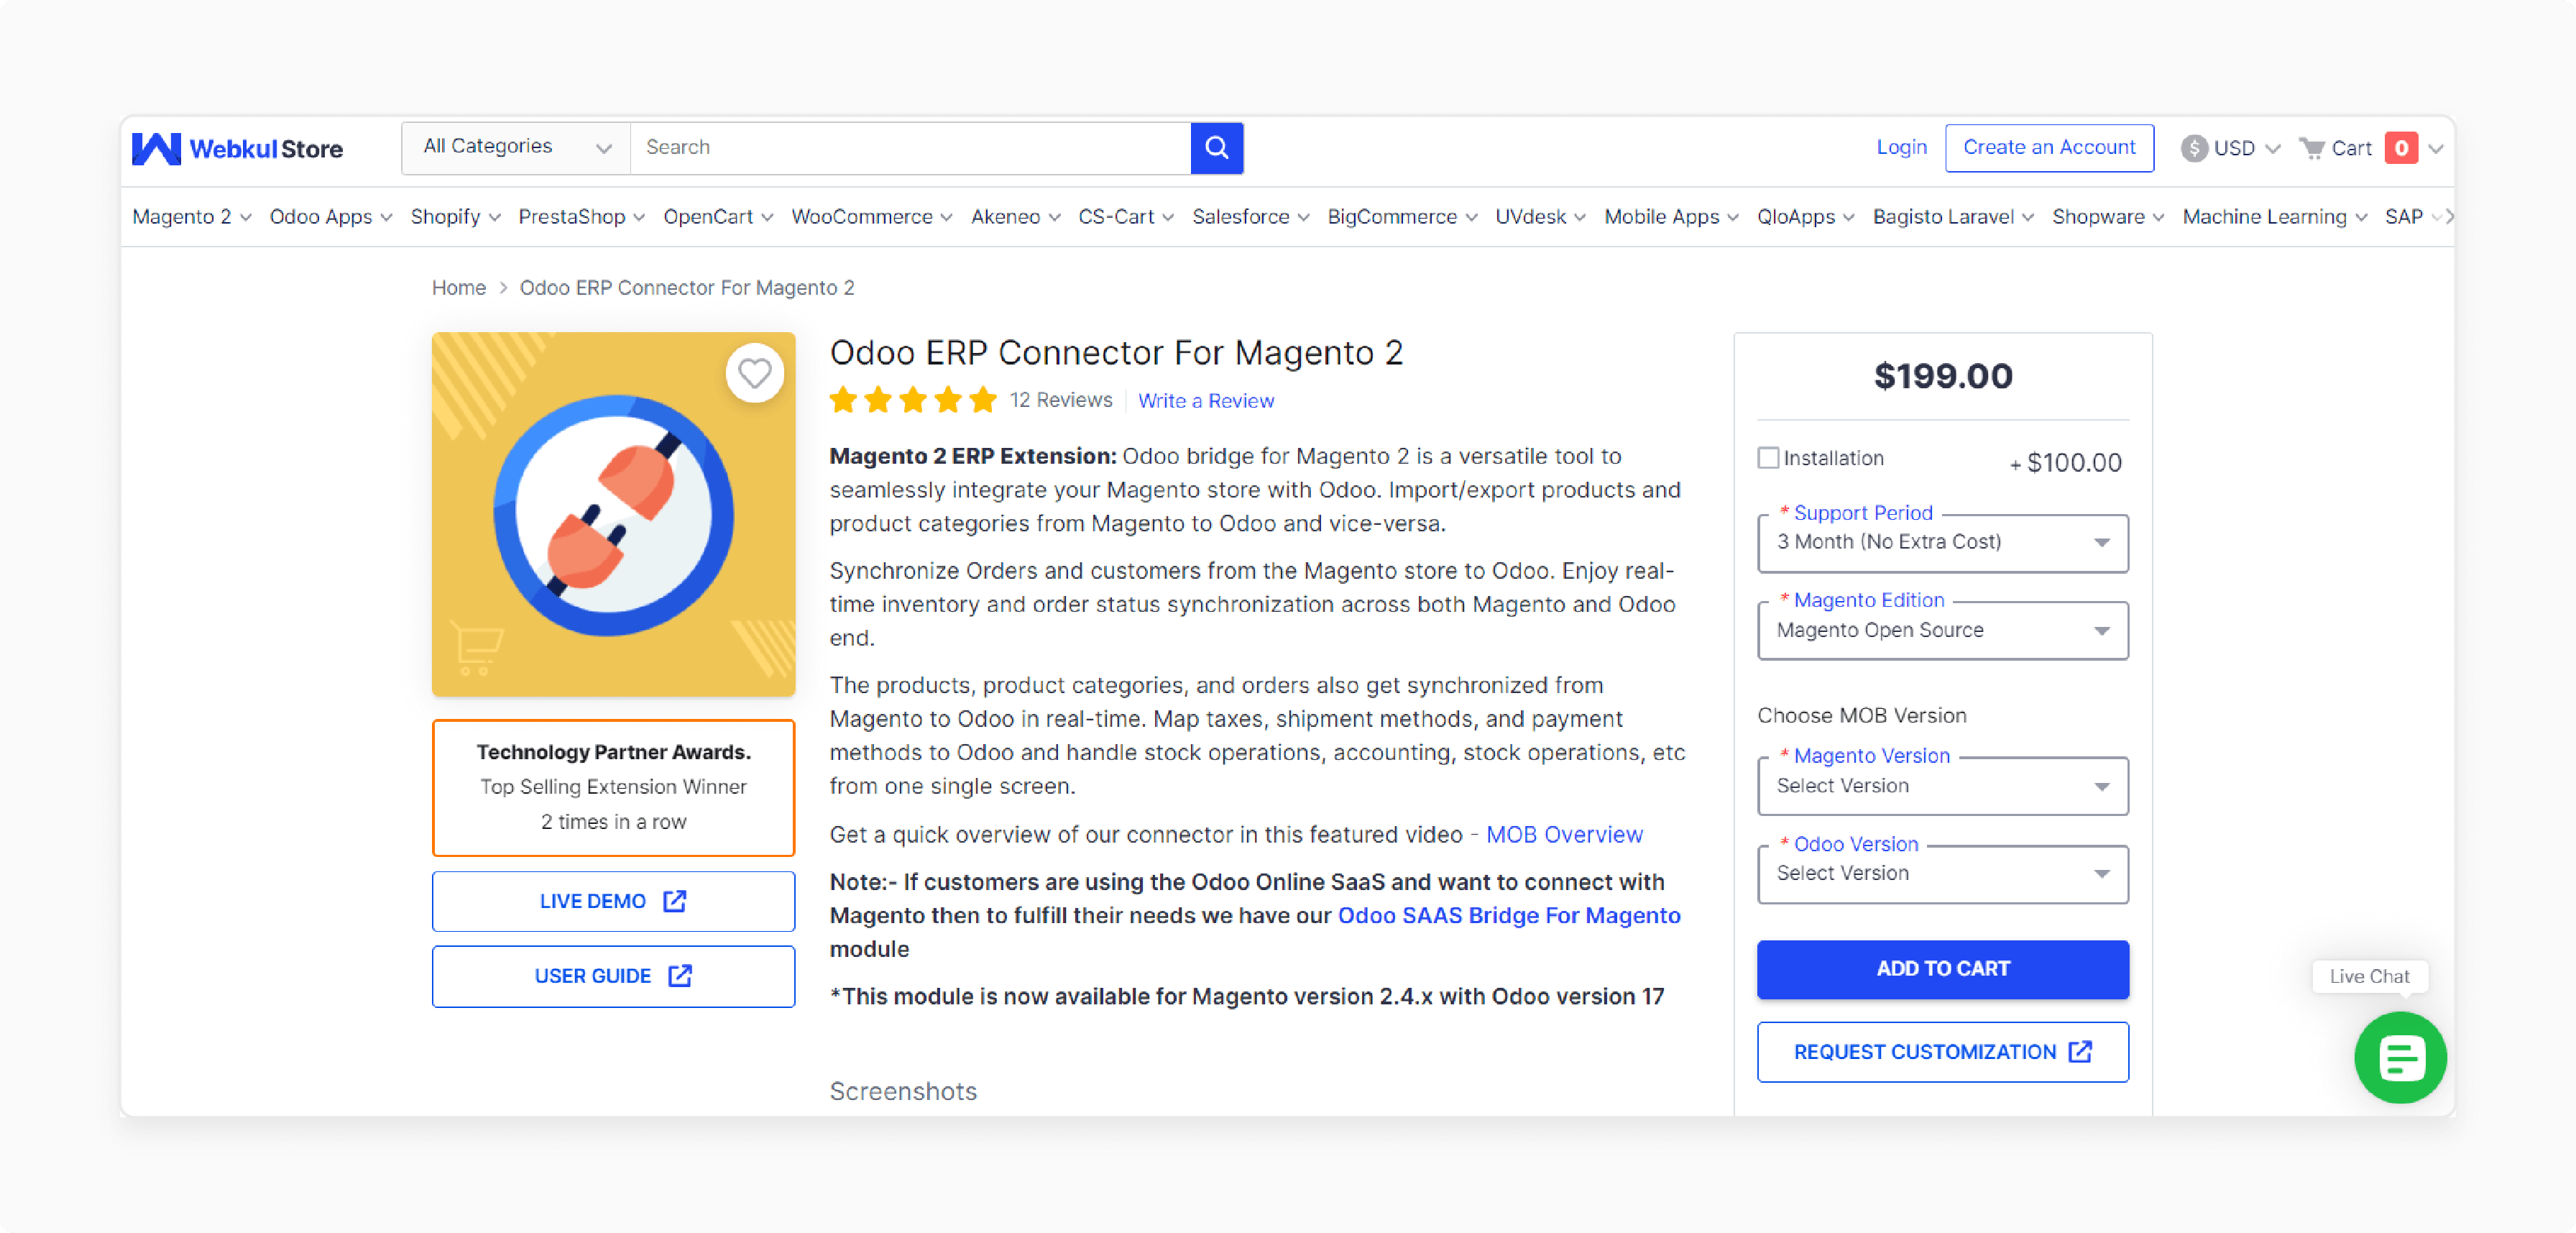
Task: Expand the UVdesk menu
Action: pos(1540,217)
